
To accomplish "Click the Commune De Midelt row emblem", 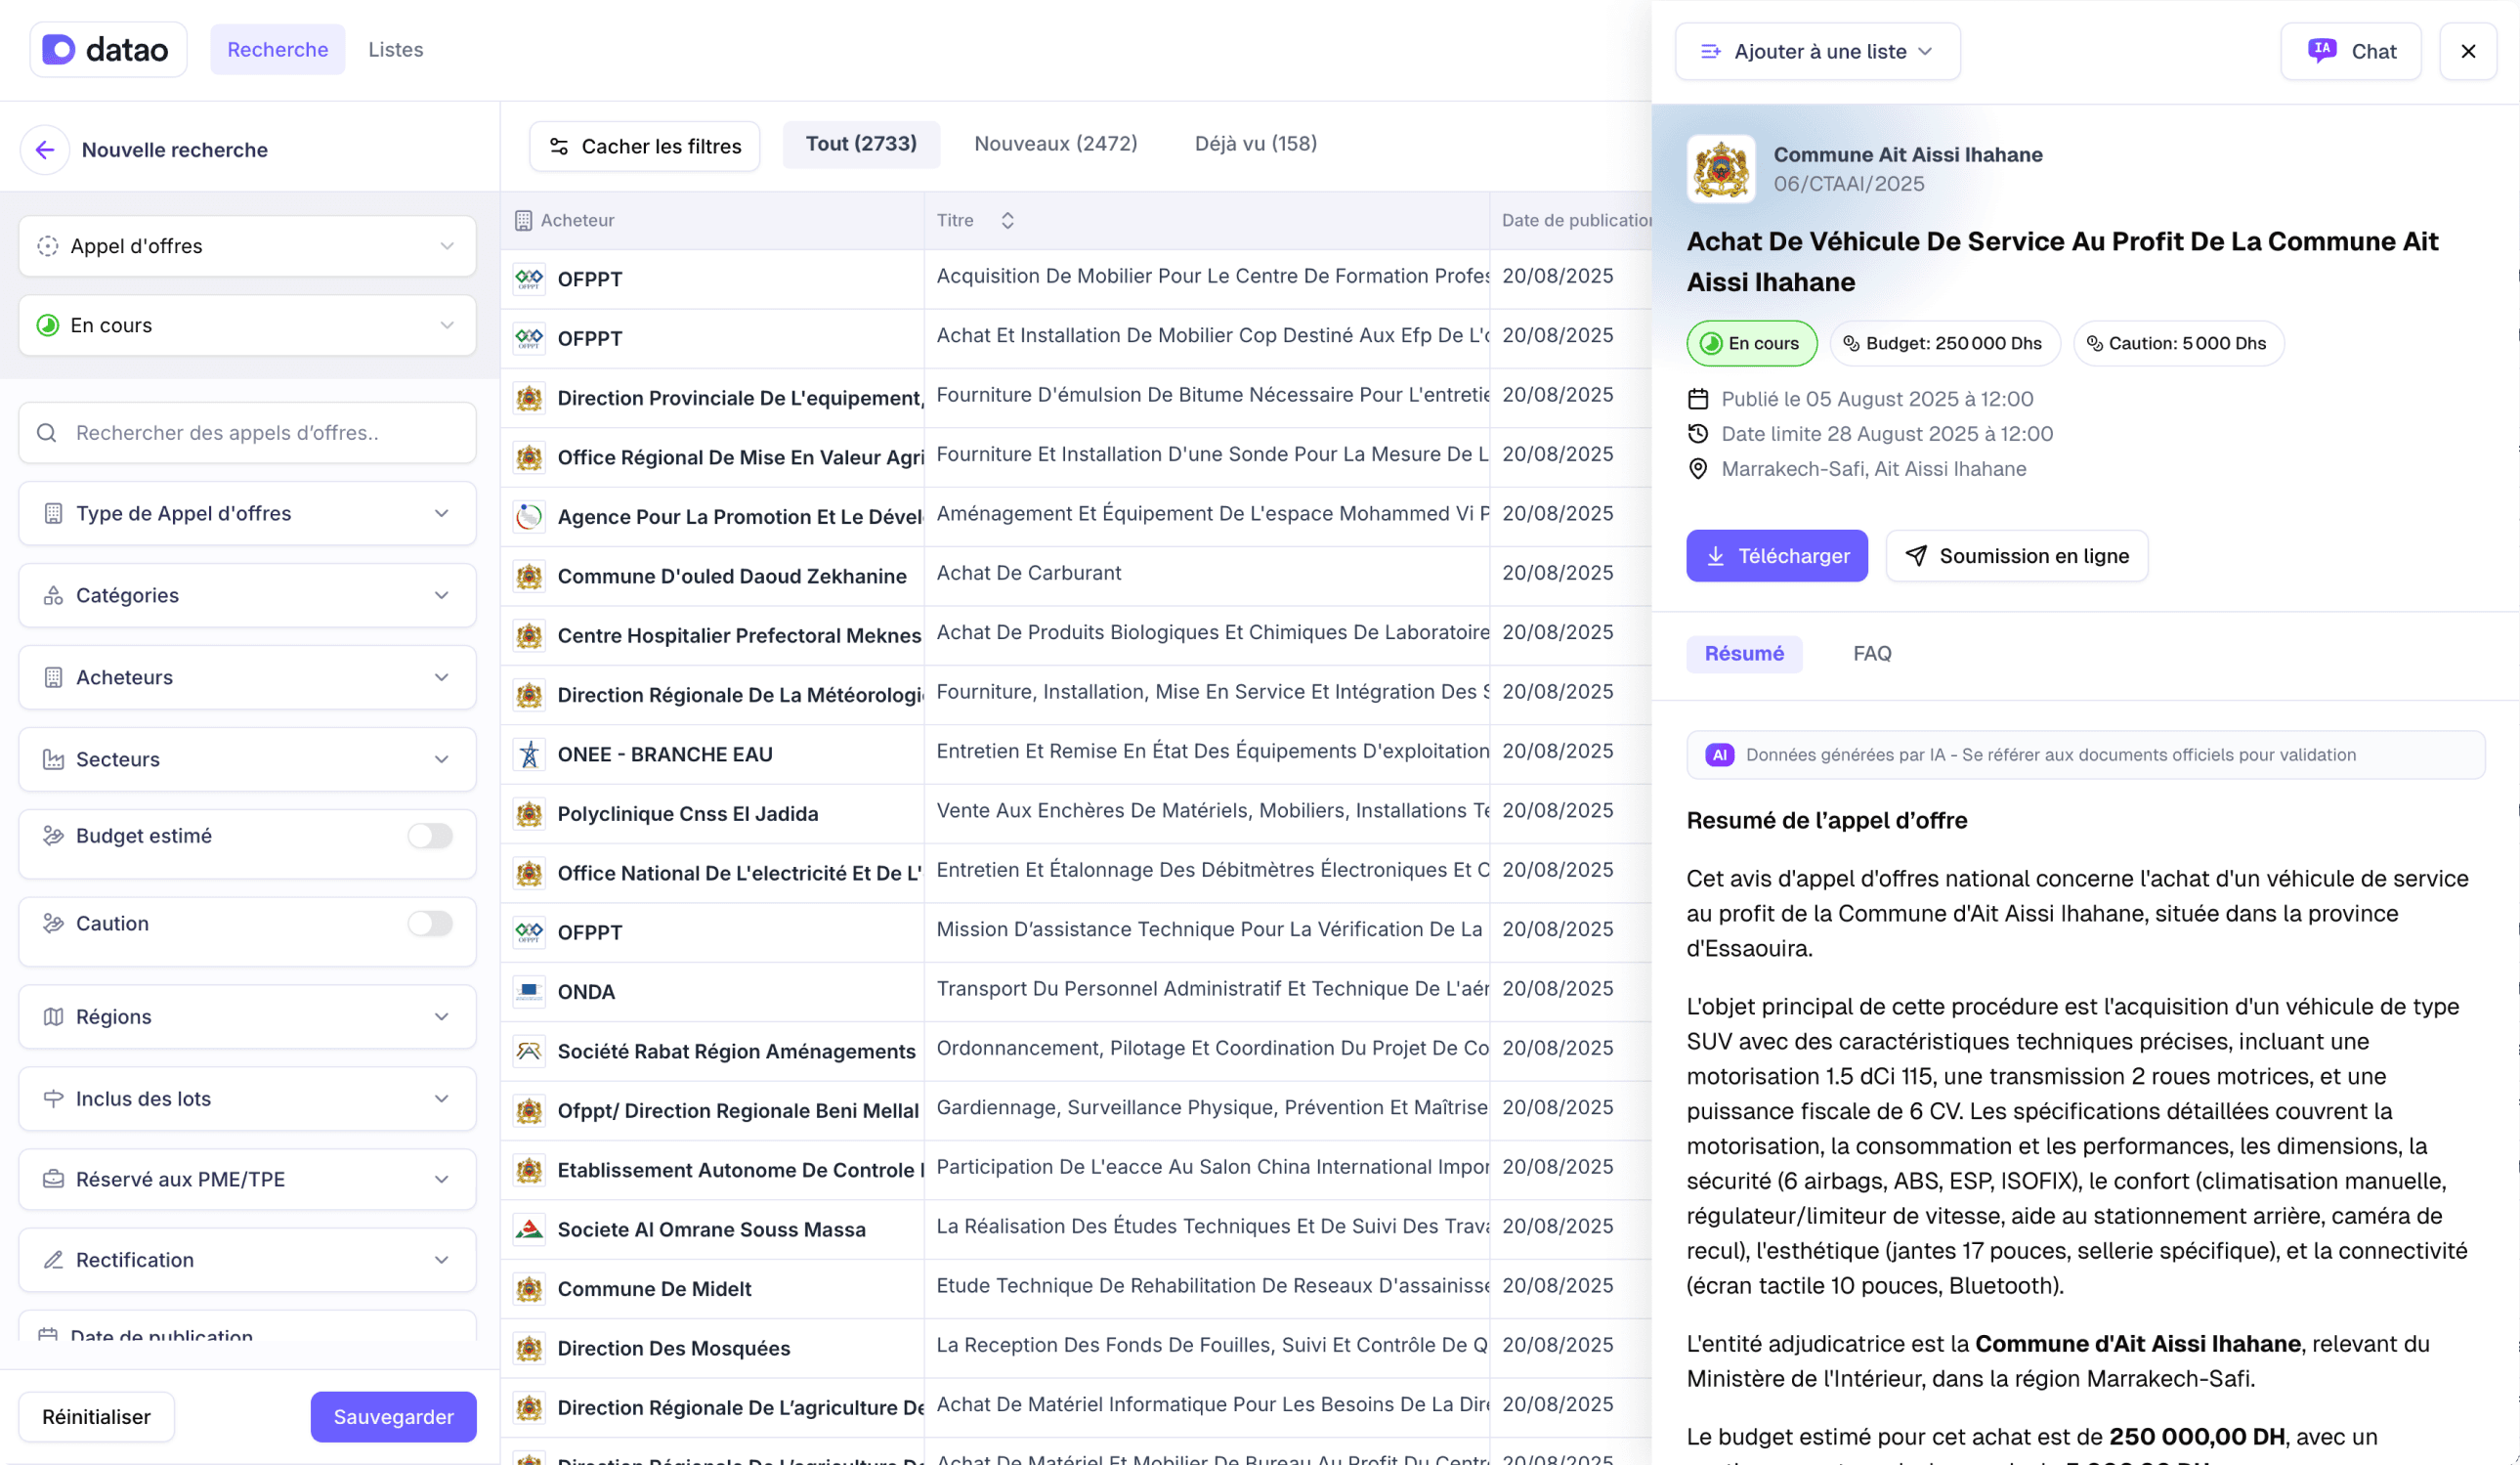I will pos(529,1289).
